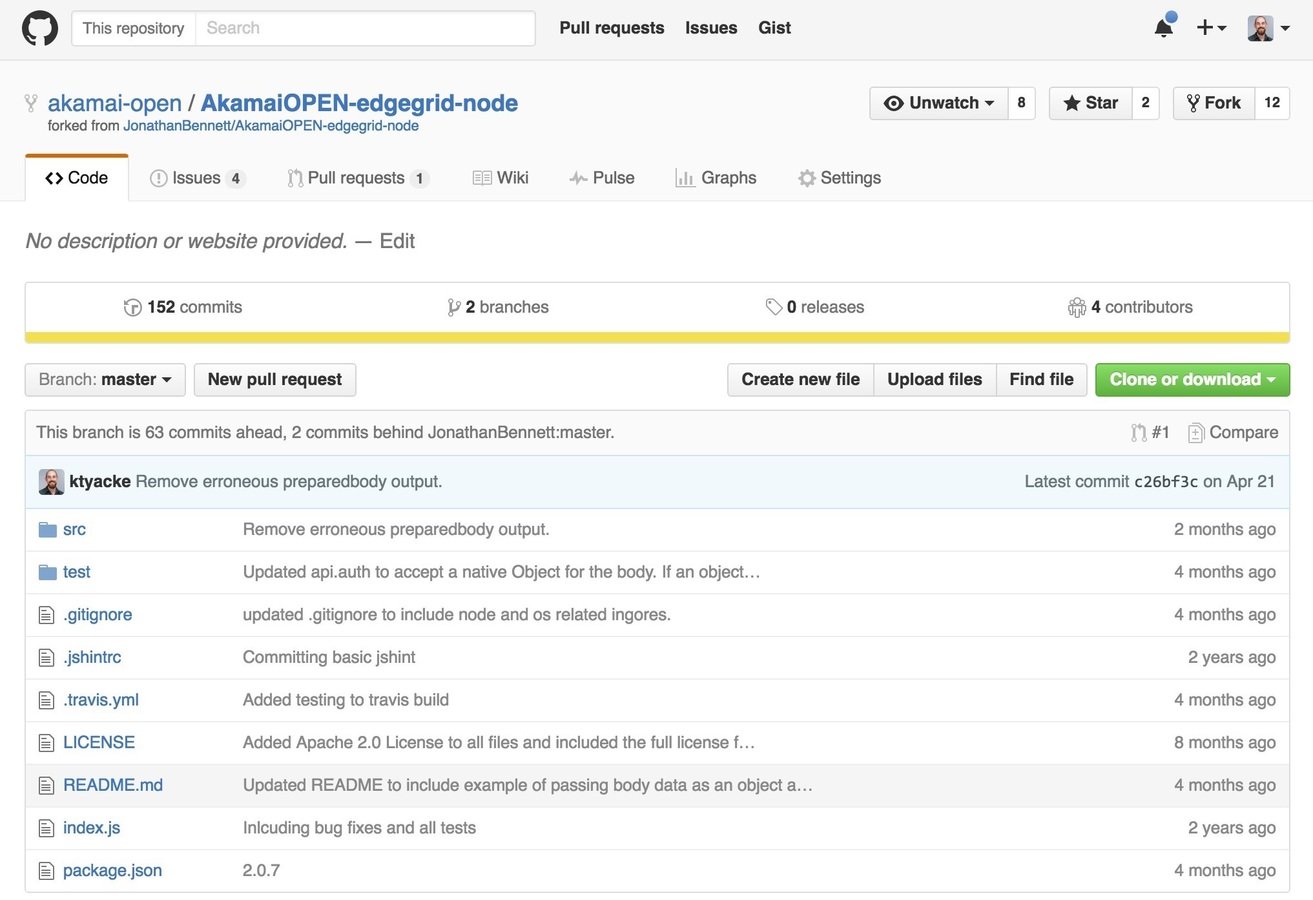Create new file in repository

[801, 379]
